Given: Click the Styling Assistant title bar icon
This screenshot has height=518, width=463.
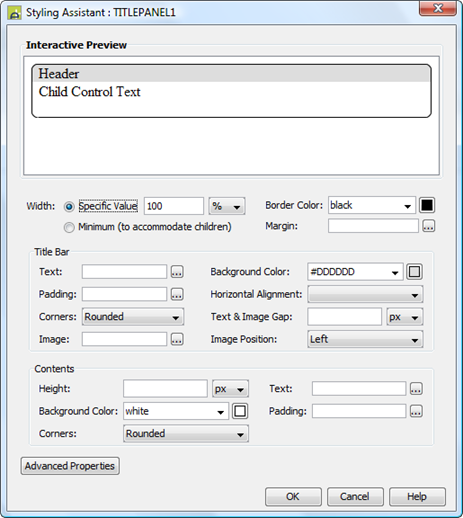Looking at the screenshot, I should (15, 13).
